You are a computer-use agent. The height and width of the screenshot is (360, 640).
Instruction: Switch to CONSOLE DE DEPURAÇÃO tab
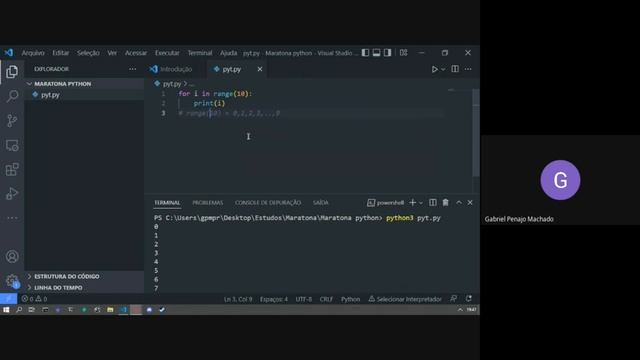coord(268,203)
